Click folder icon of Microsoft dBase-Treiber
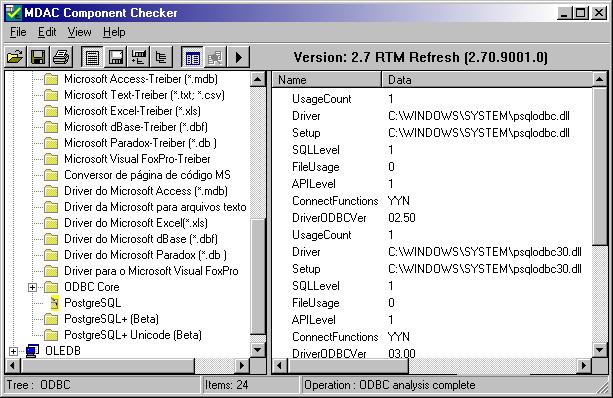 [x=51, y=127]
